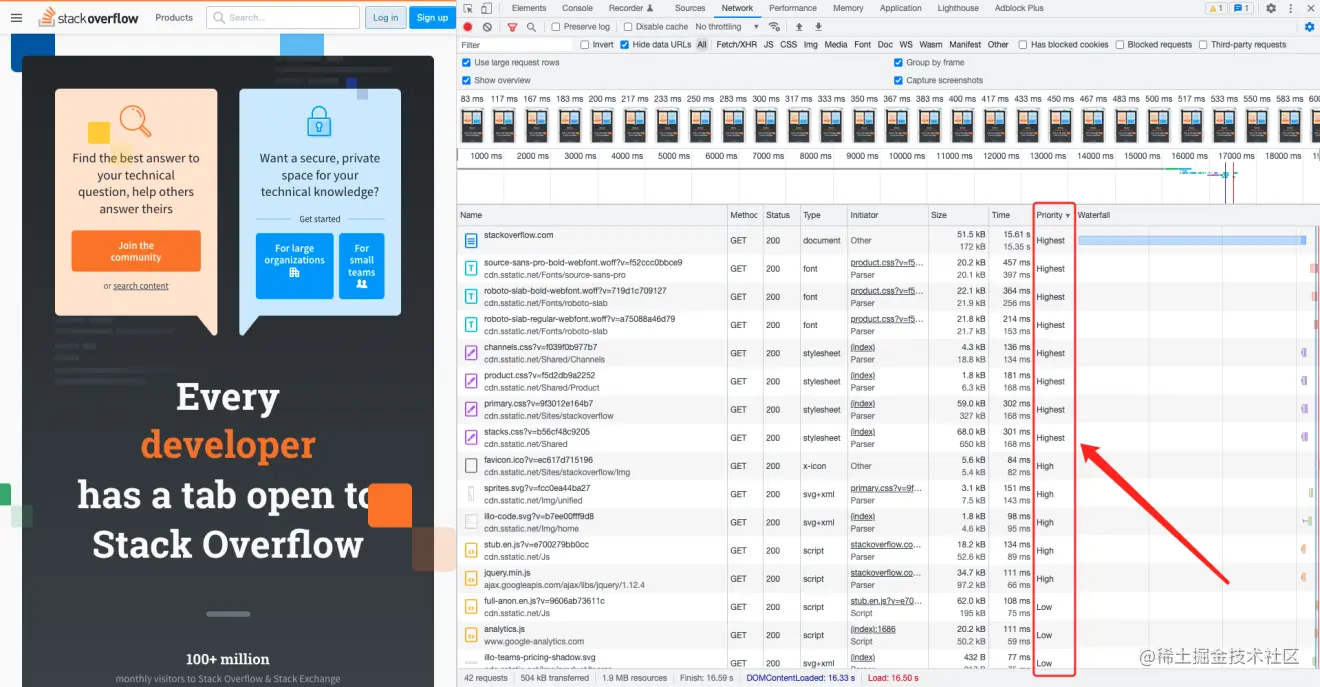Toggle the device toolbar icon
This screenshot has height=687, width=1320.
[x=487, y=8]
